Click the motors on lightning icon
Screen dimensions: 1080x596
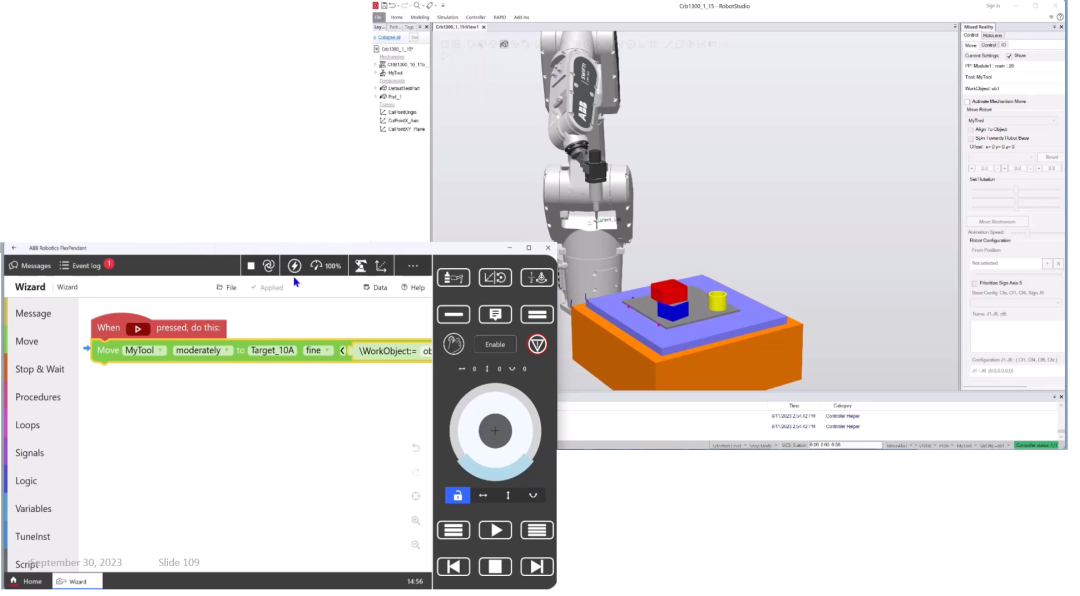(294, 266)
